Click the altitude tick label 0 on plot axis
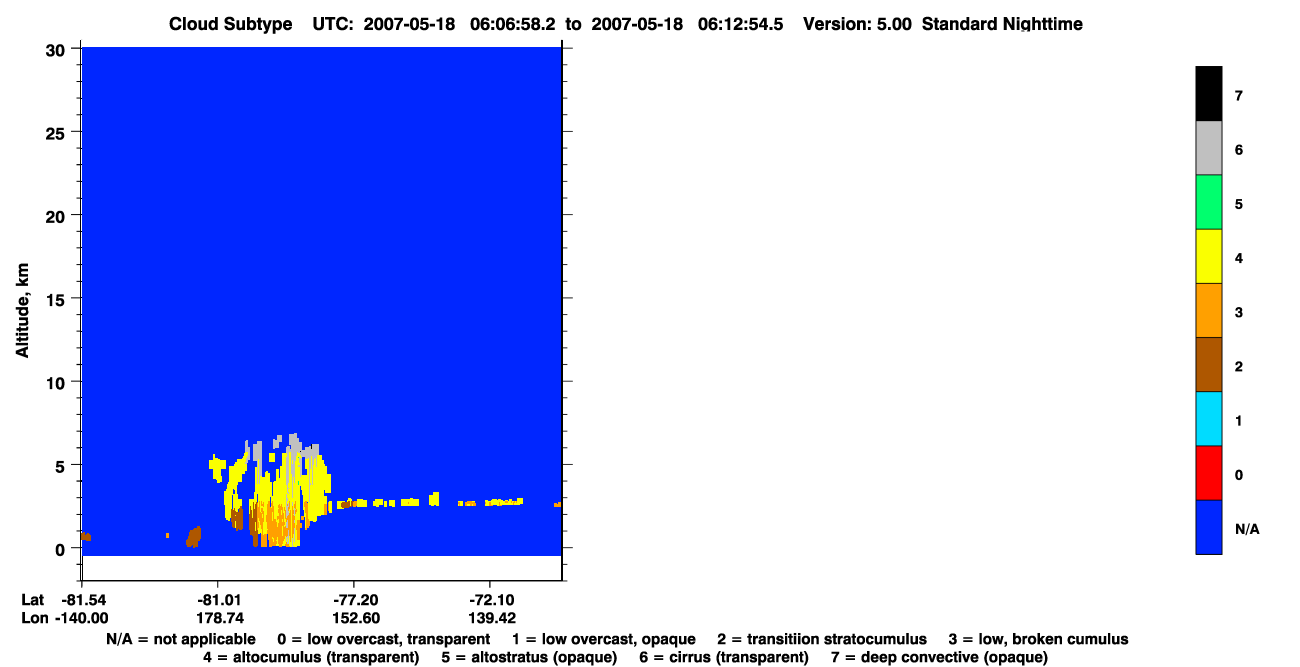Screen dimensions: 1300x667 (x=62, y=548)
